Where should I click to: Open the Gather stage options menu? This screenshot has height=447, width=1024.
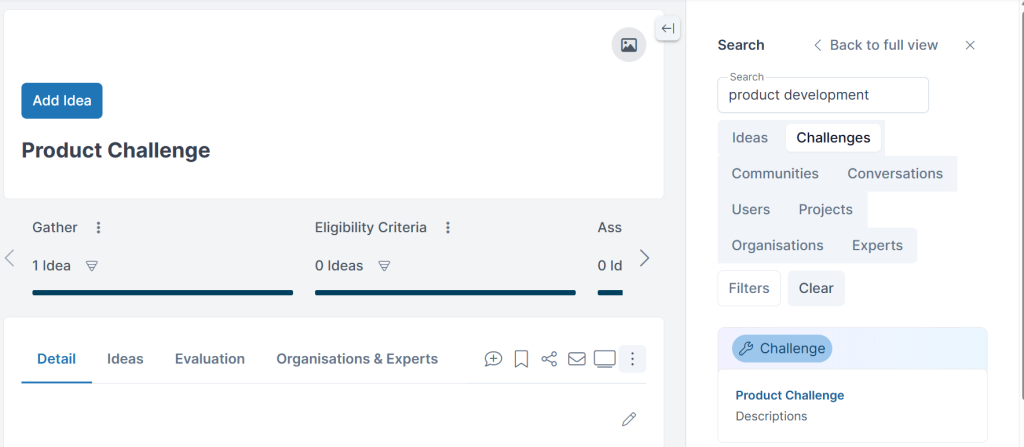tap(99, 227)
